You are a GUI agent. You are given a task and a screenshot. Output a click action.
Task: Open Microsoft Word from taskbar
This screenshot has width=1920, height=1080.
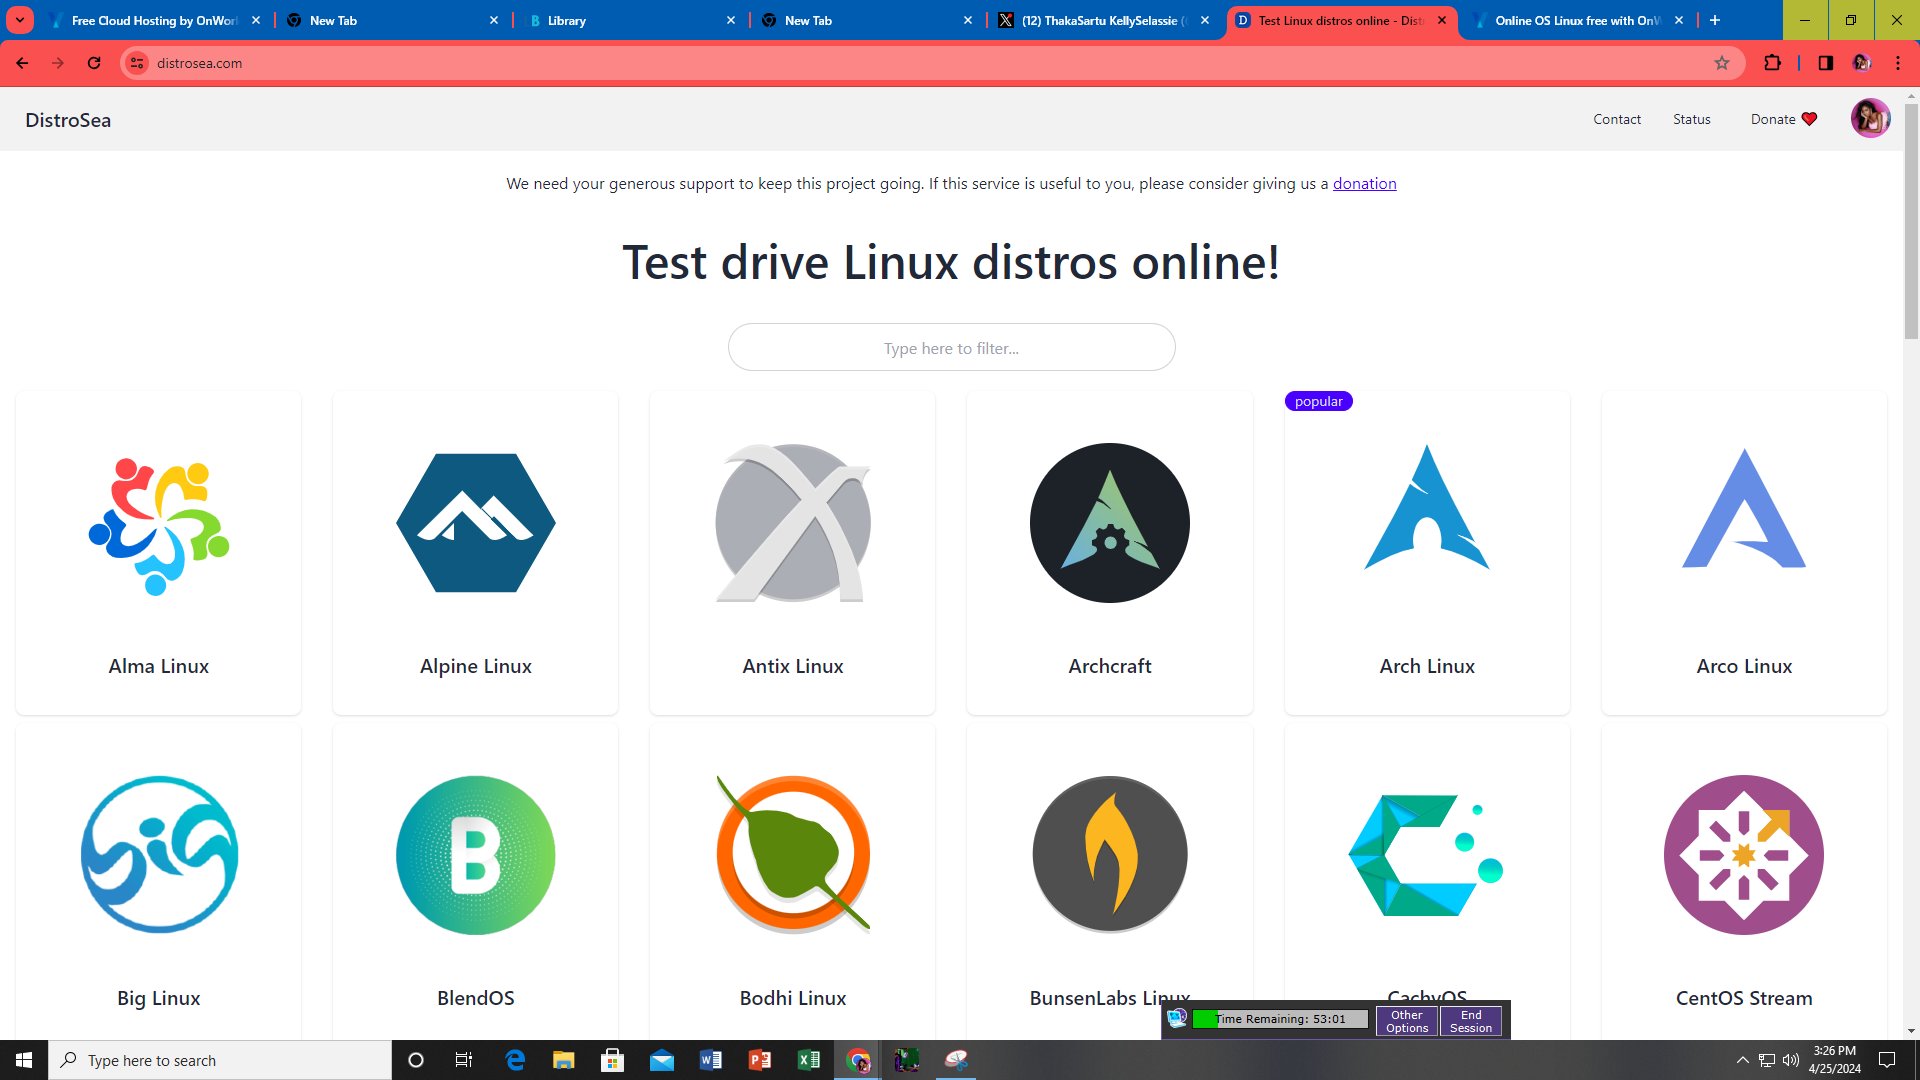click(x=711, y=1060)
